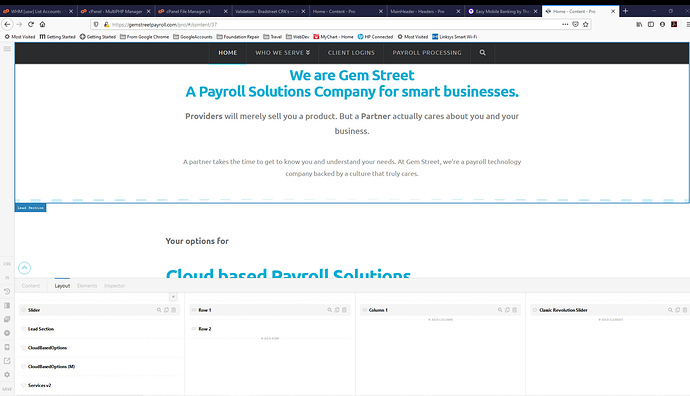Inspect the Slider section with magnifier icon
The height and width of the screenshot is (396, 690).
(159, 310)
